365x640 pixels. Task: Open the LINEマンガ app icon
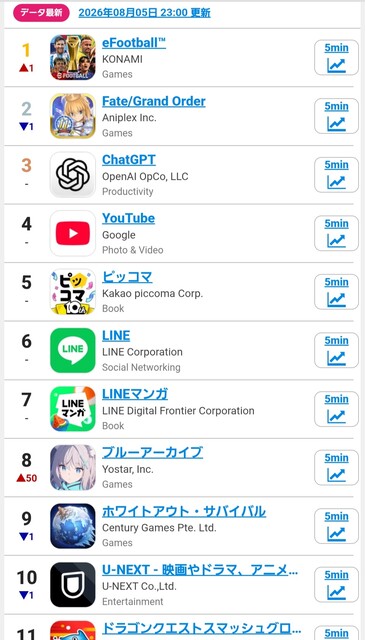(73, 409)
